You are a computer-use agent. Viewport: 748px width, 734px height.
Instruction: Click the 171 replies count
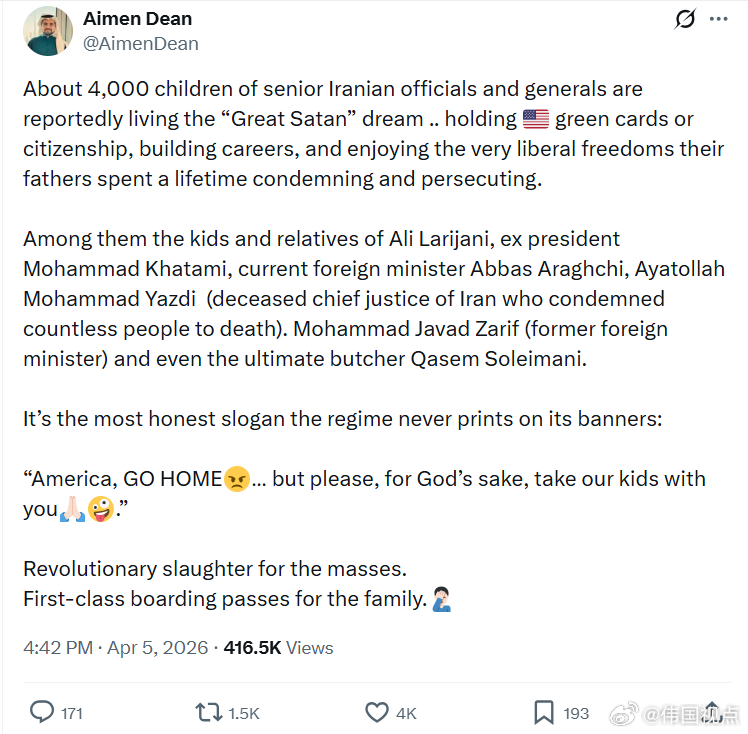[x=72, y=713]
